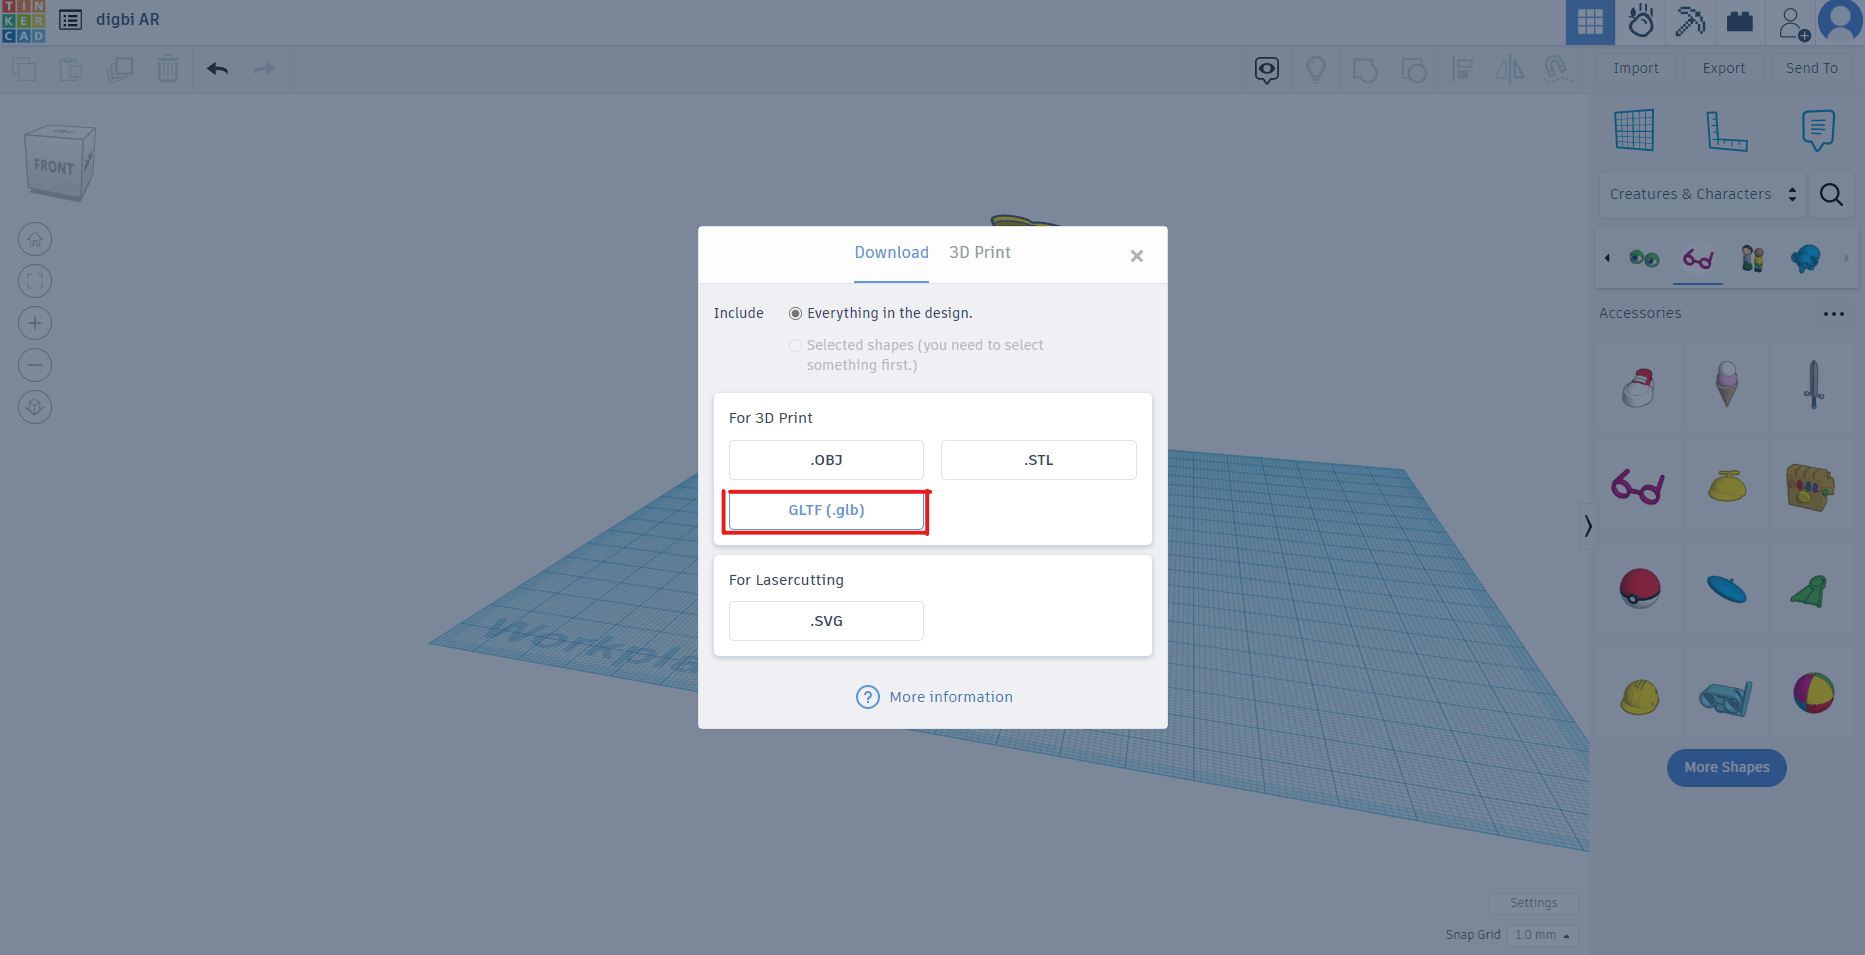Click the Workplane tool icon
Image resolution: width=1865 pixels, height=955 pixels.
click(x=1634, y=130)
